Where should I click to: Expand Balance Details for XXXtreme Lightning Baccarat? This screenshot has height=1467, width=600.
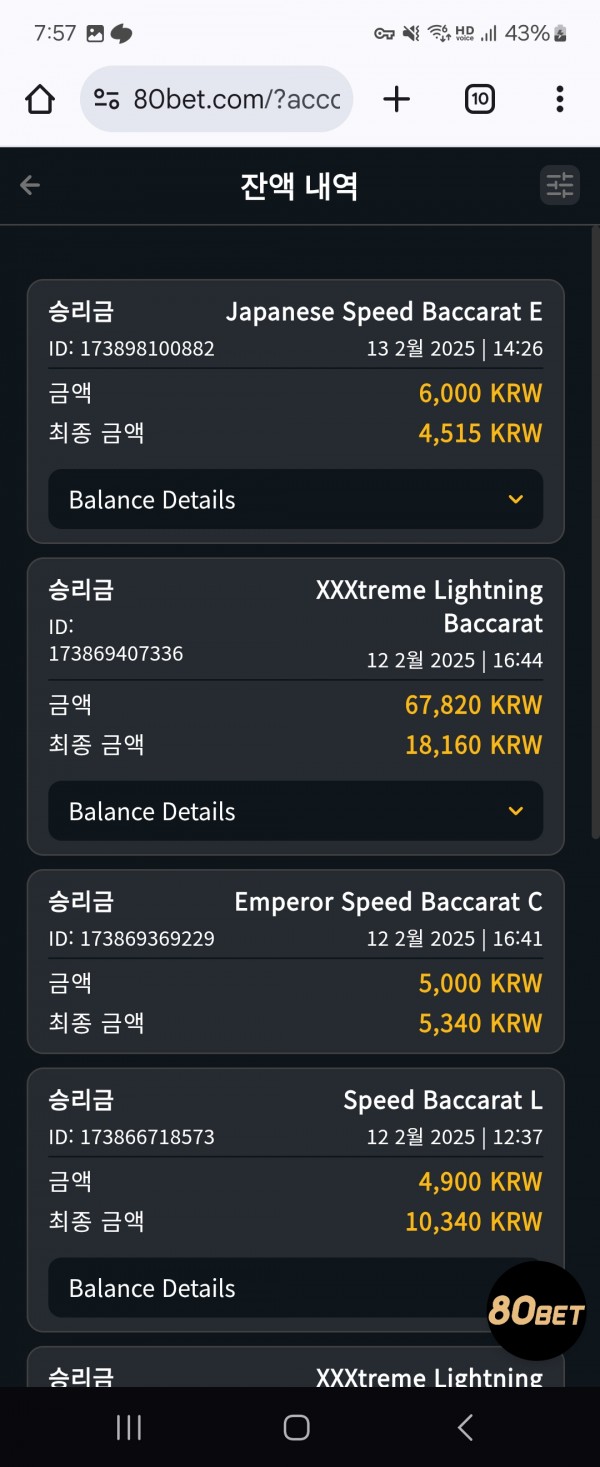click(x=296, y=811)
